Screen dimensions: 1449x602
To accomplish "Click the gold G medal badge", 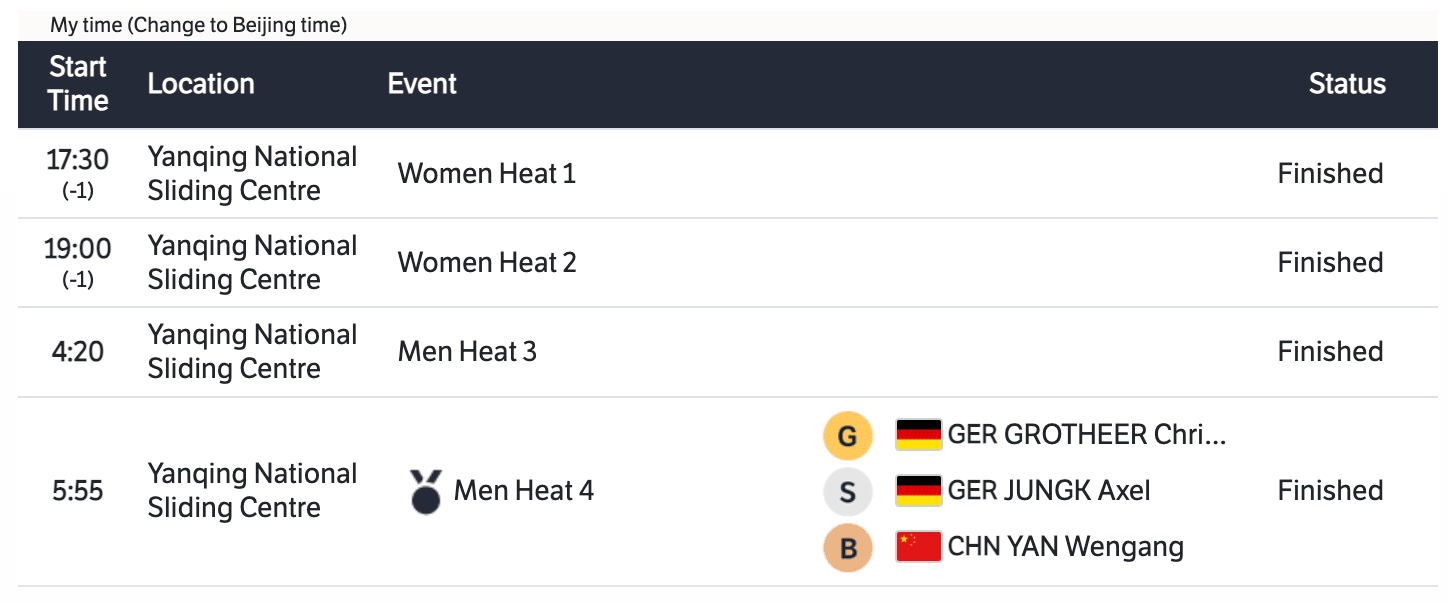I will tap(846, 436).
